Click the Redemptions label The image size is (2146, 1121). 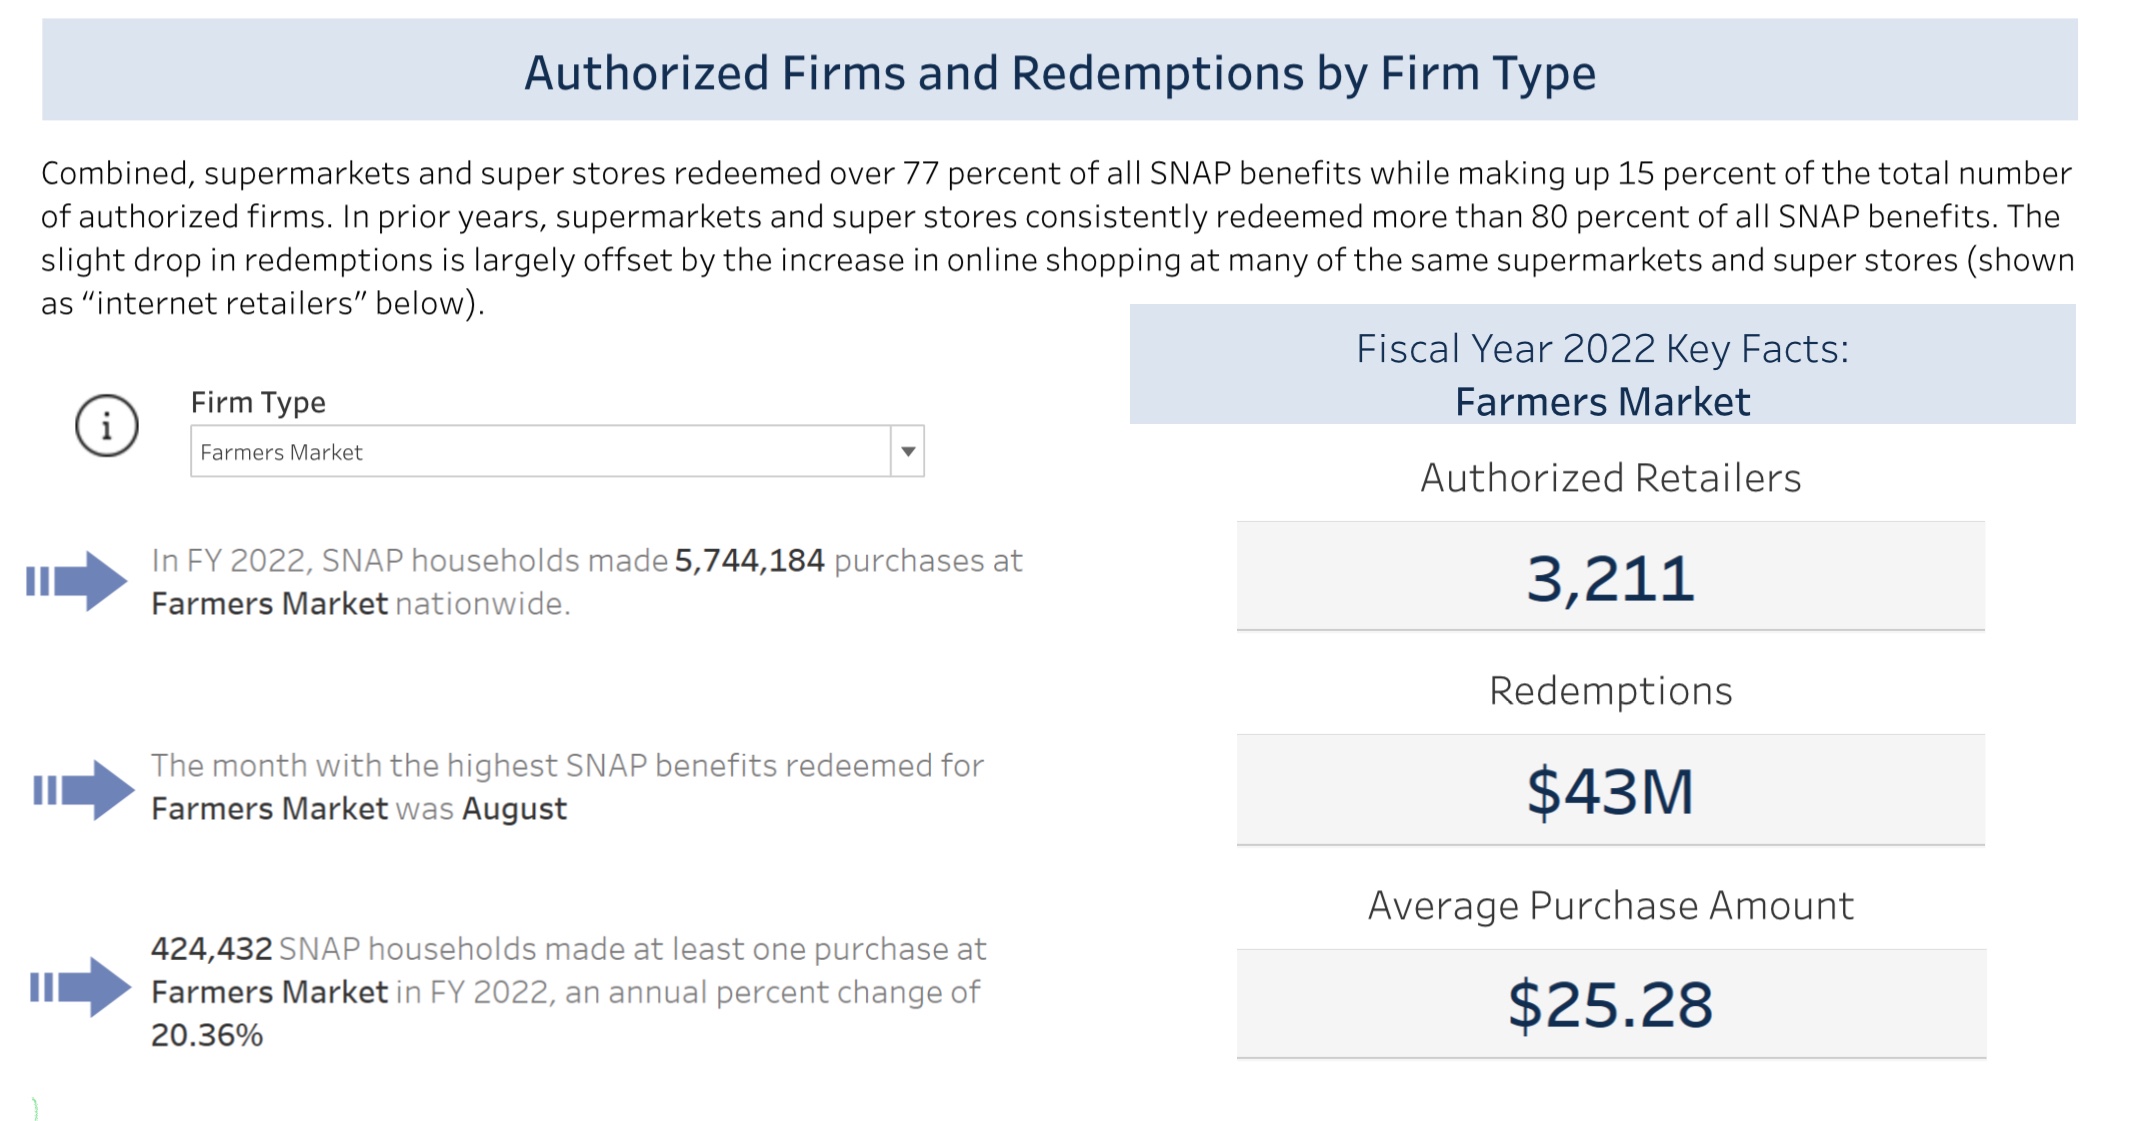click(1610, 691)
